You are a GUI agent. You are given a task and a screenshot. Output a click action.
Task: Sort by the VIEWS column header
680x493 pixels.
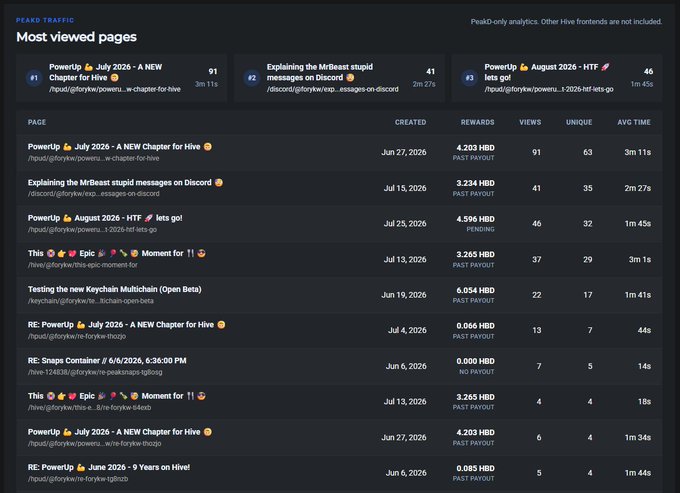tap(530, 122)
